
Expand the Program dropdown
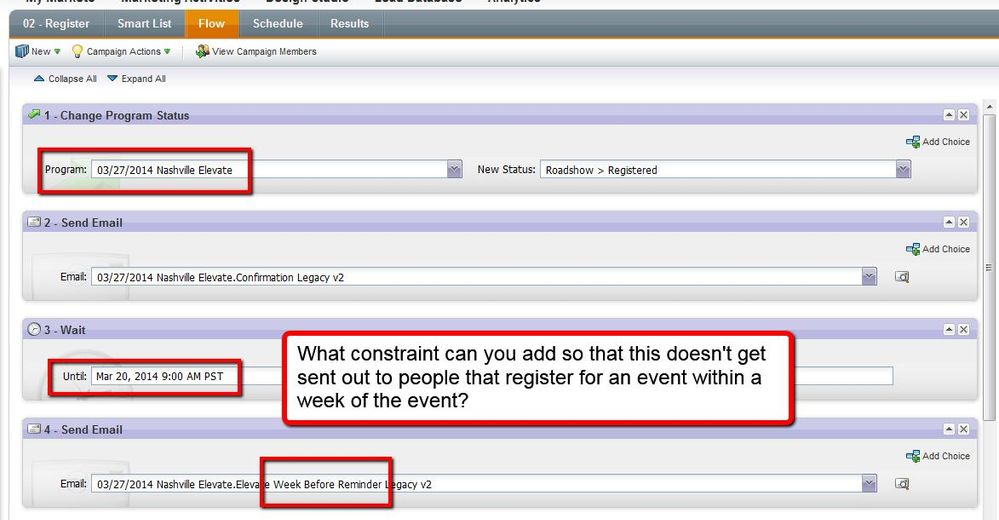click(x=455, y=170)
